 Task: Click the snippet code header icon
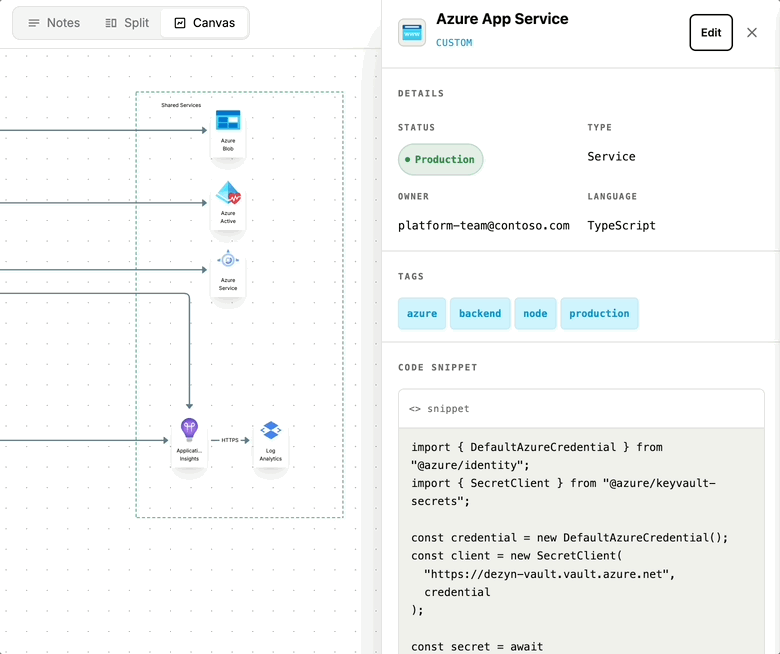tap(415, 409)
